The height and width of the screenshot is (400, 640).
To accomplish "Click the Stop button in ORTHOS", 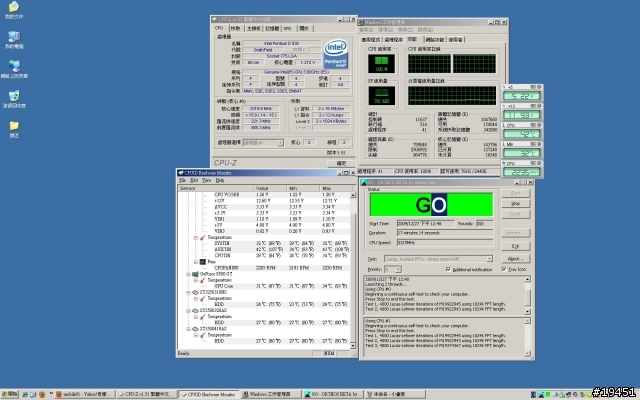I will point(516,203).
